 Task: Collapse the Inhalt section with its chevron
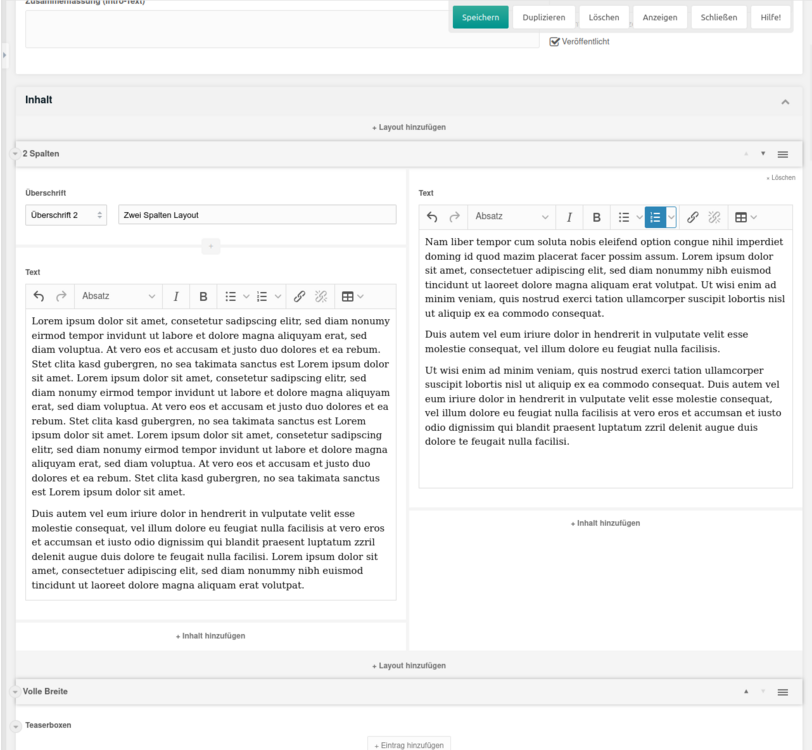785,102
